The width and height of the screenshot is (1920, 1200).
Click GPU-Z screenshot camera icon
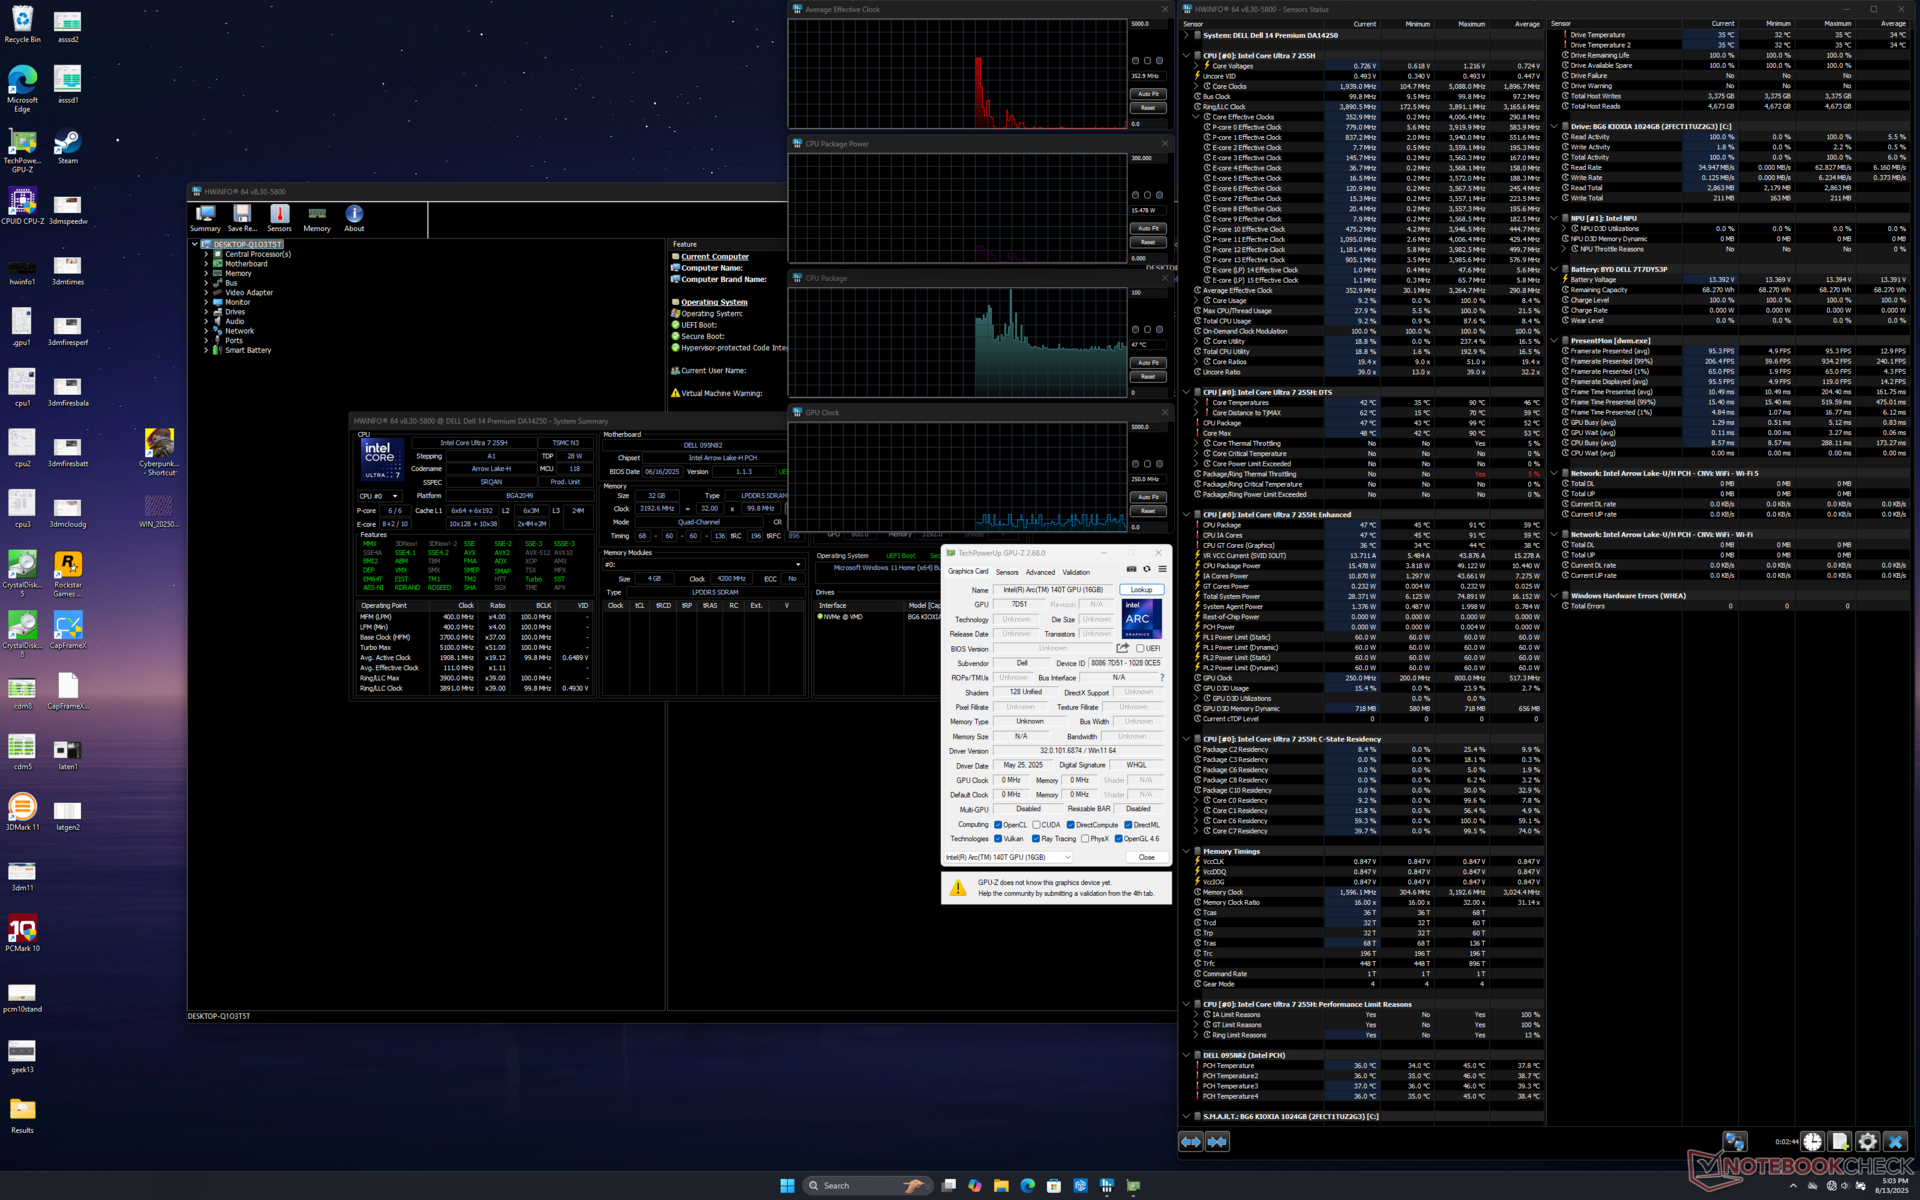(x=1131, y=569)
